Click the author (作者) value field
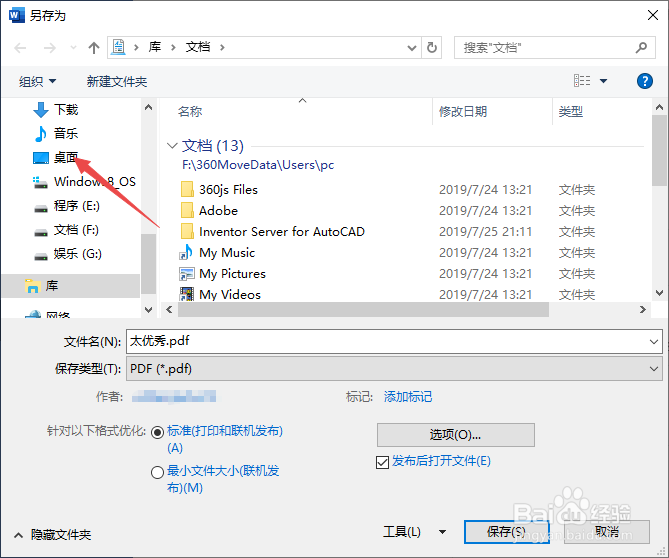This screenshot has height=558, width=669. coord(174,397)
